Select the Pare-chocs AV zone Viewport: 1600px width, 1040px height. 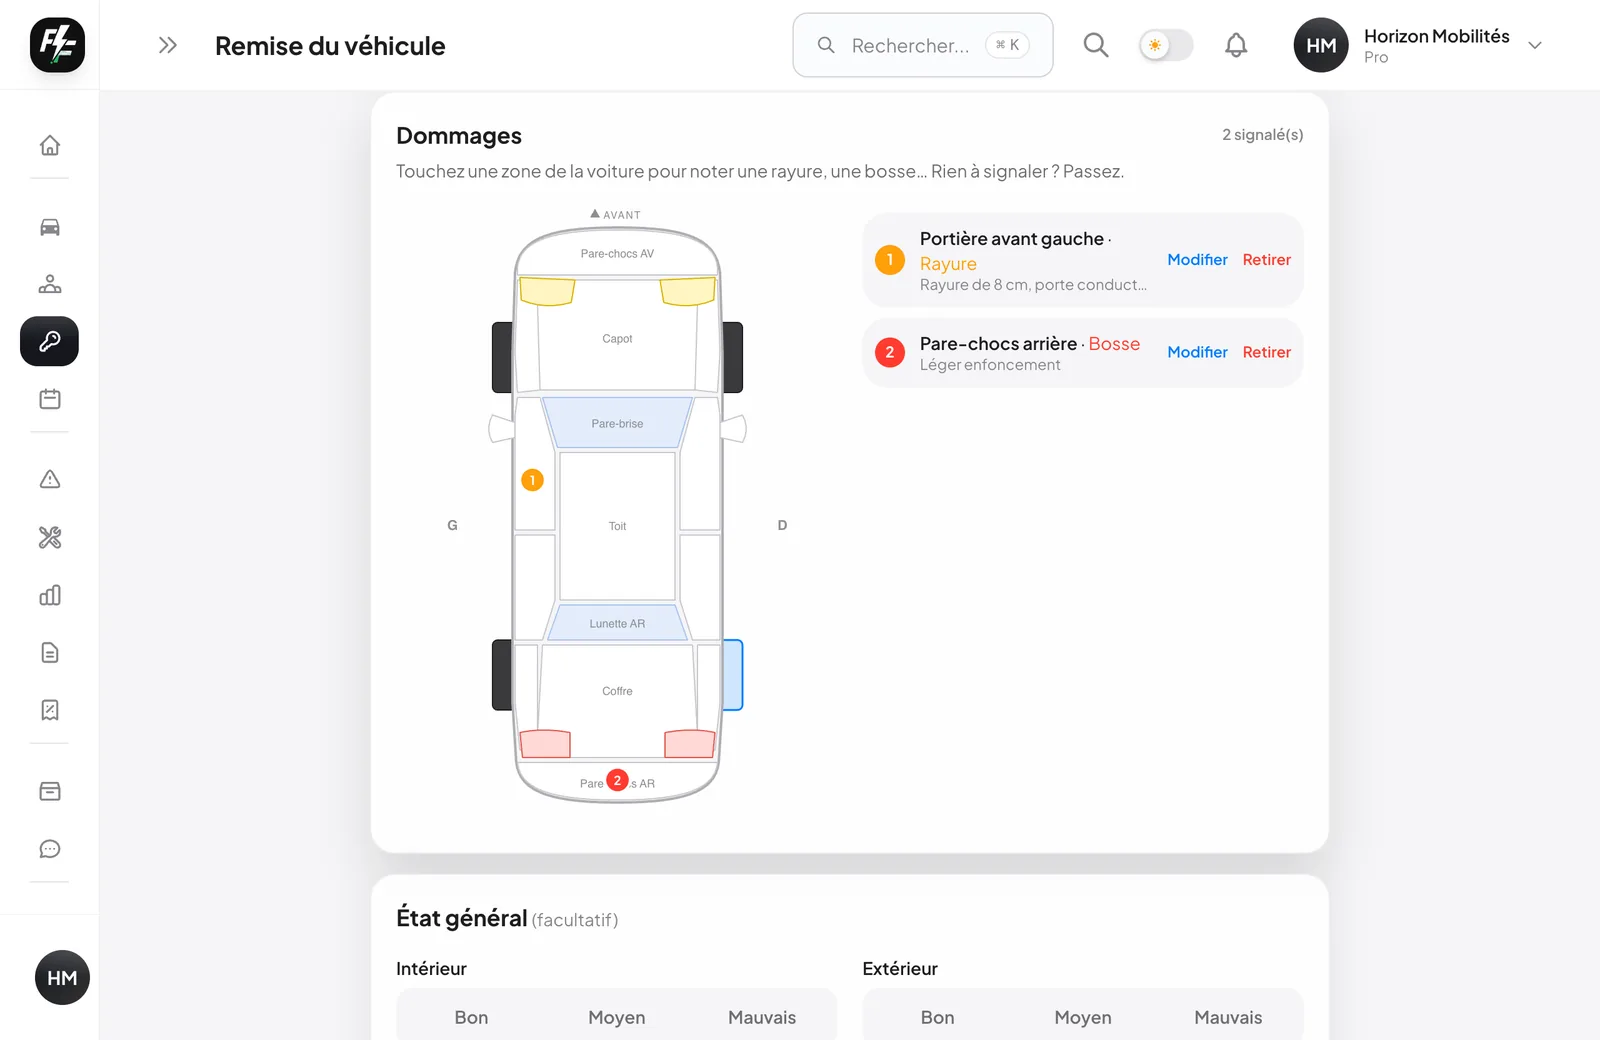(617, 253)
